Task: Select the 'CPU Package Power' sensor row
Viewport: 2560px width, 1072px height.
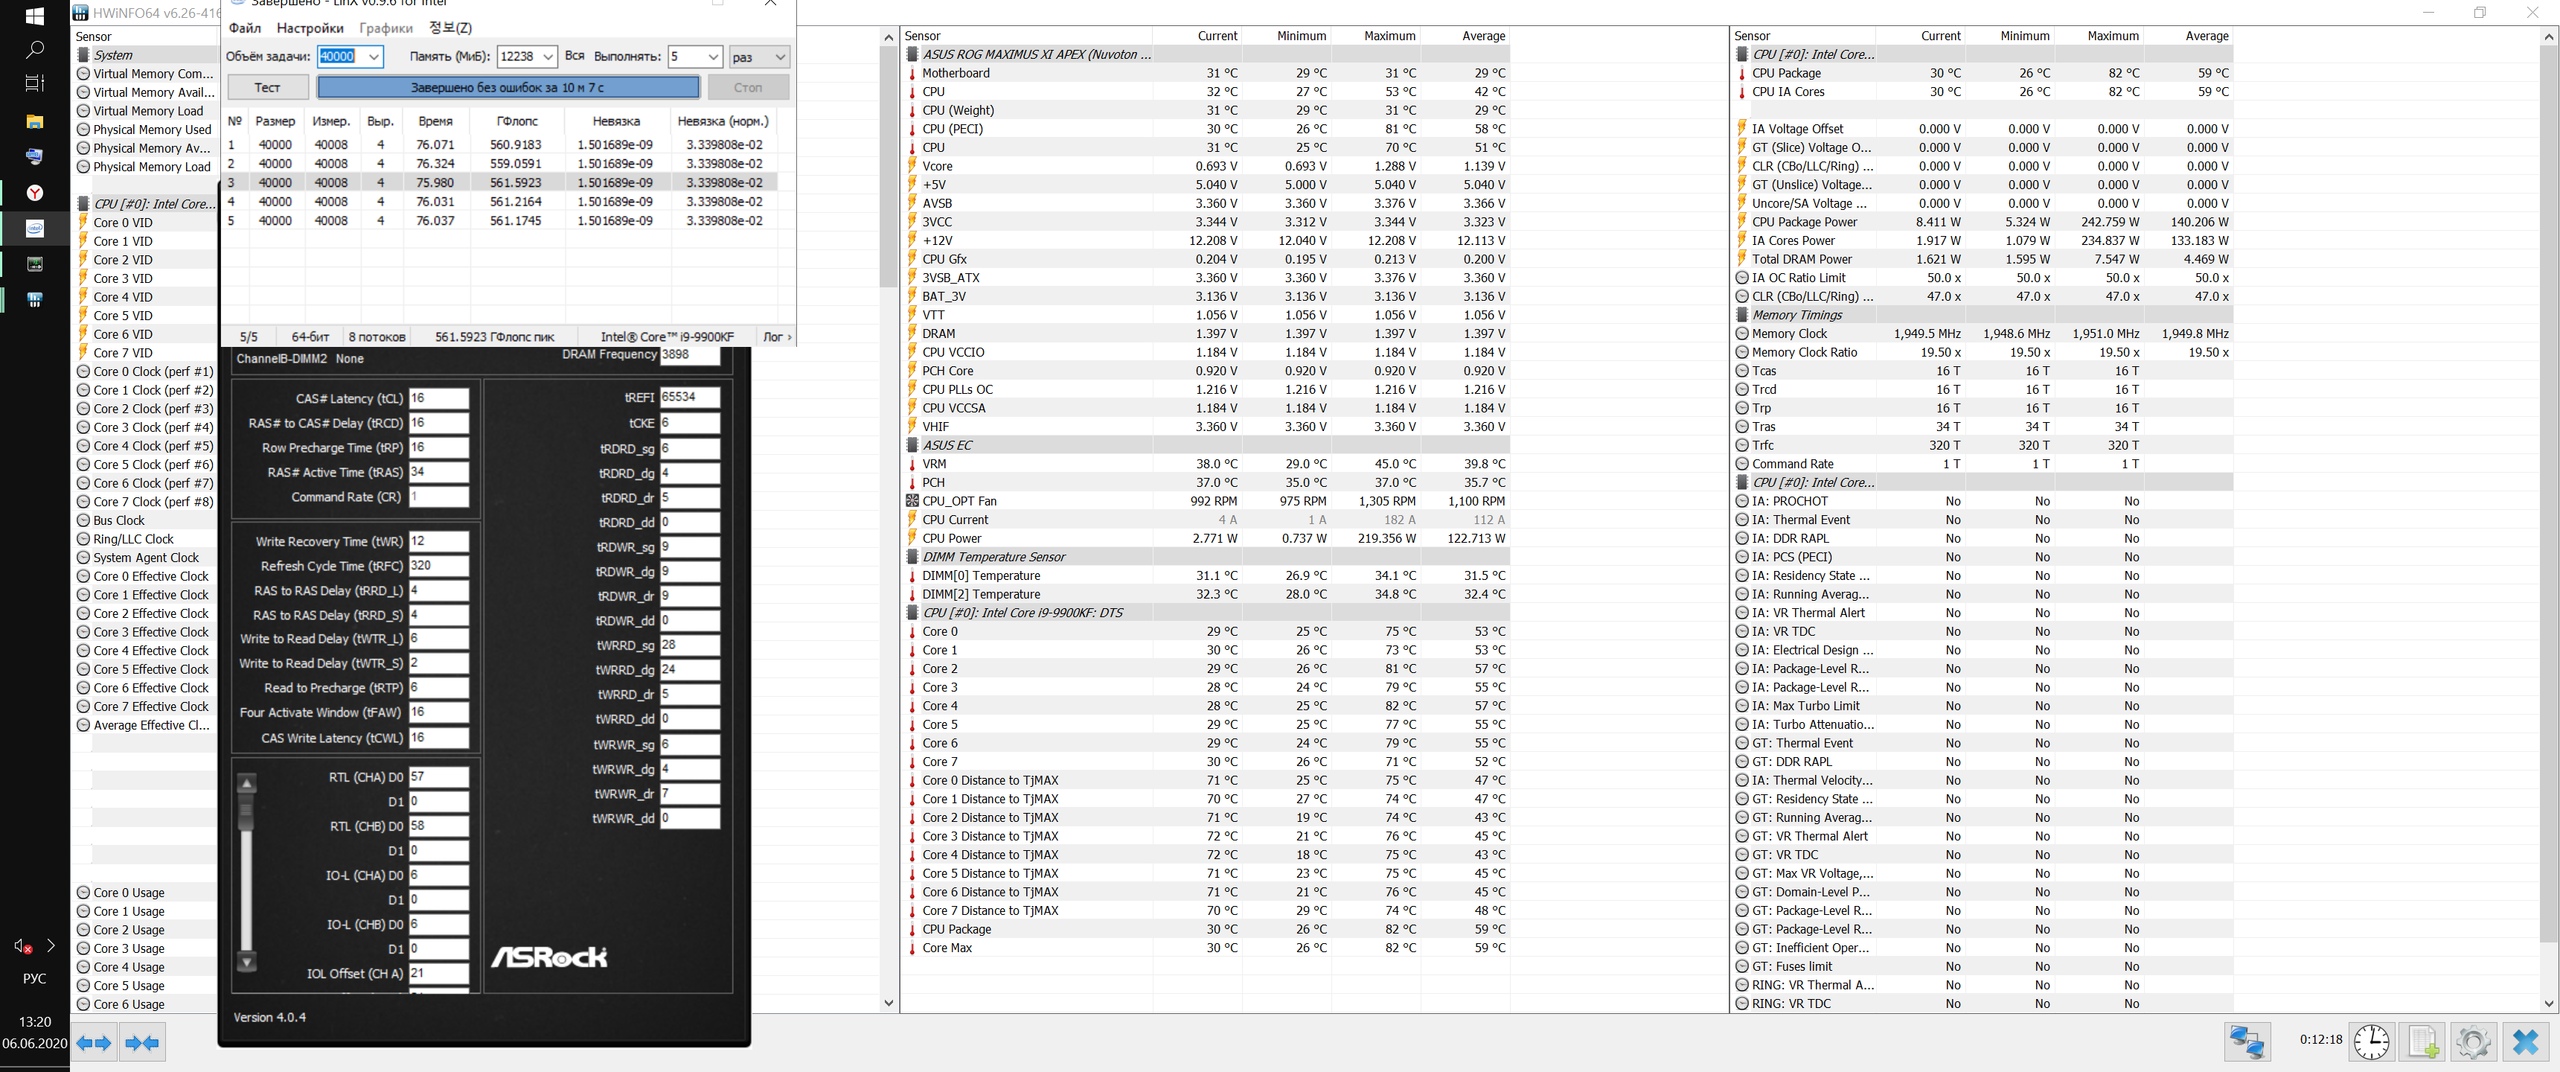Action: click(x=1982, y=222)
